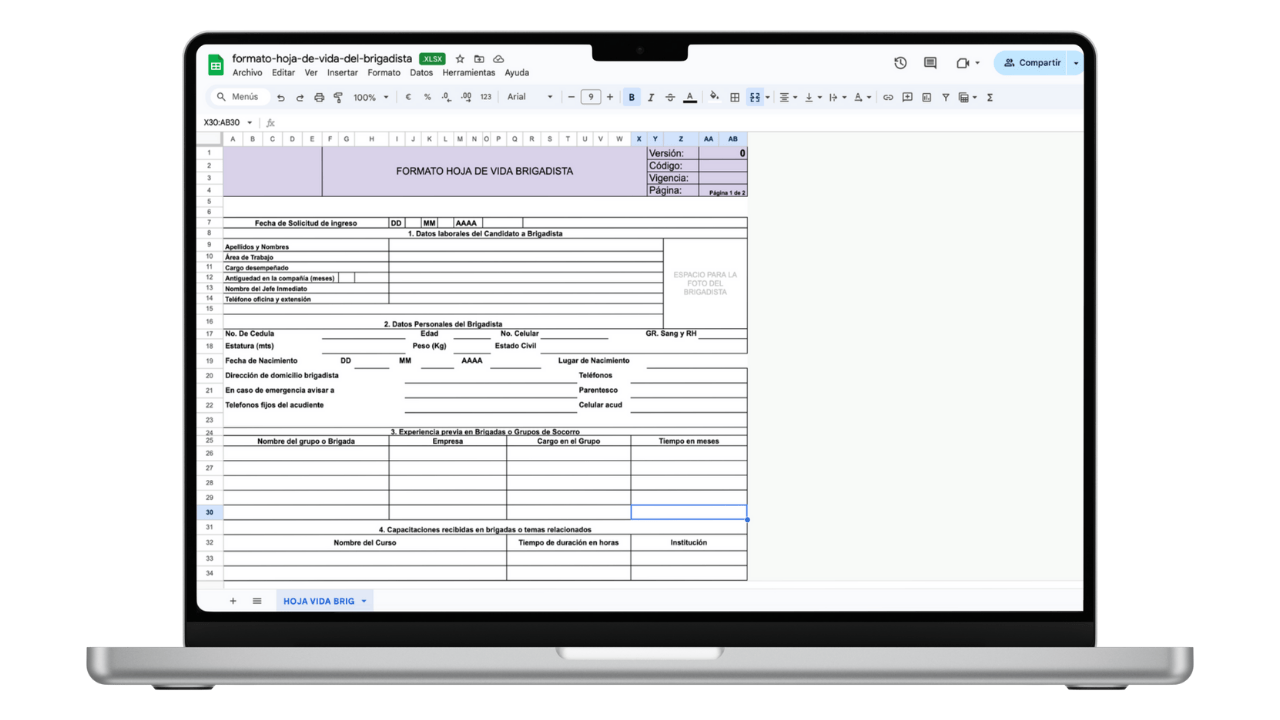
Task: Open the version history clock icon
Action: 899,62
